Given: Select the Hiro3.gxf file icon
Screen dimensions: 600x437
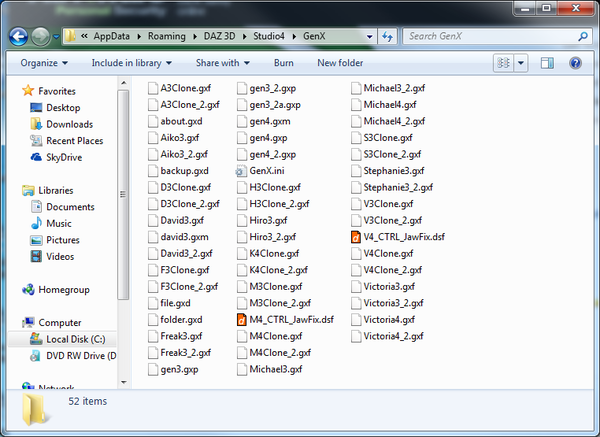Looking at the screenshot, I should [x=241, y=220].
